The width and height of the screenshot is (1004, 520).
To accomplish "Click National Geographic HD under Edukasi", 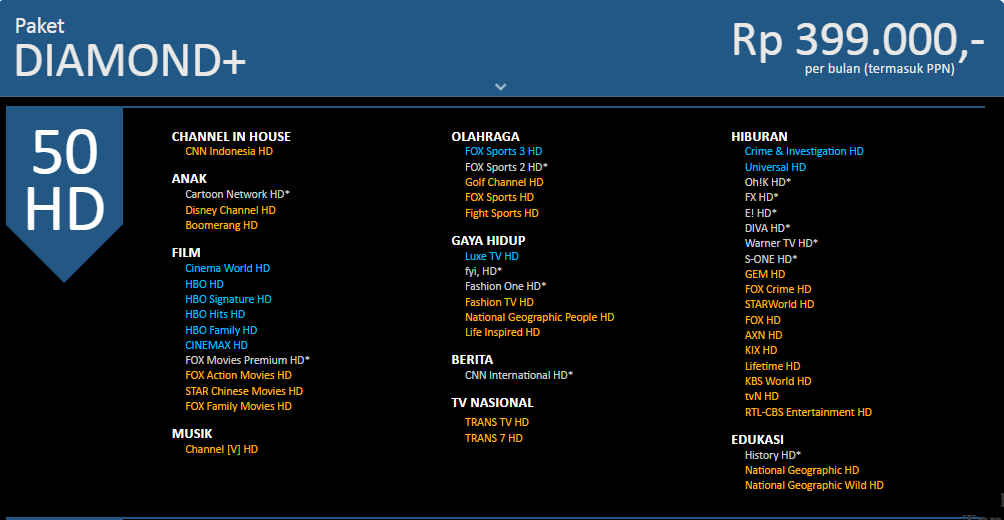I will click(802, 471).
